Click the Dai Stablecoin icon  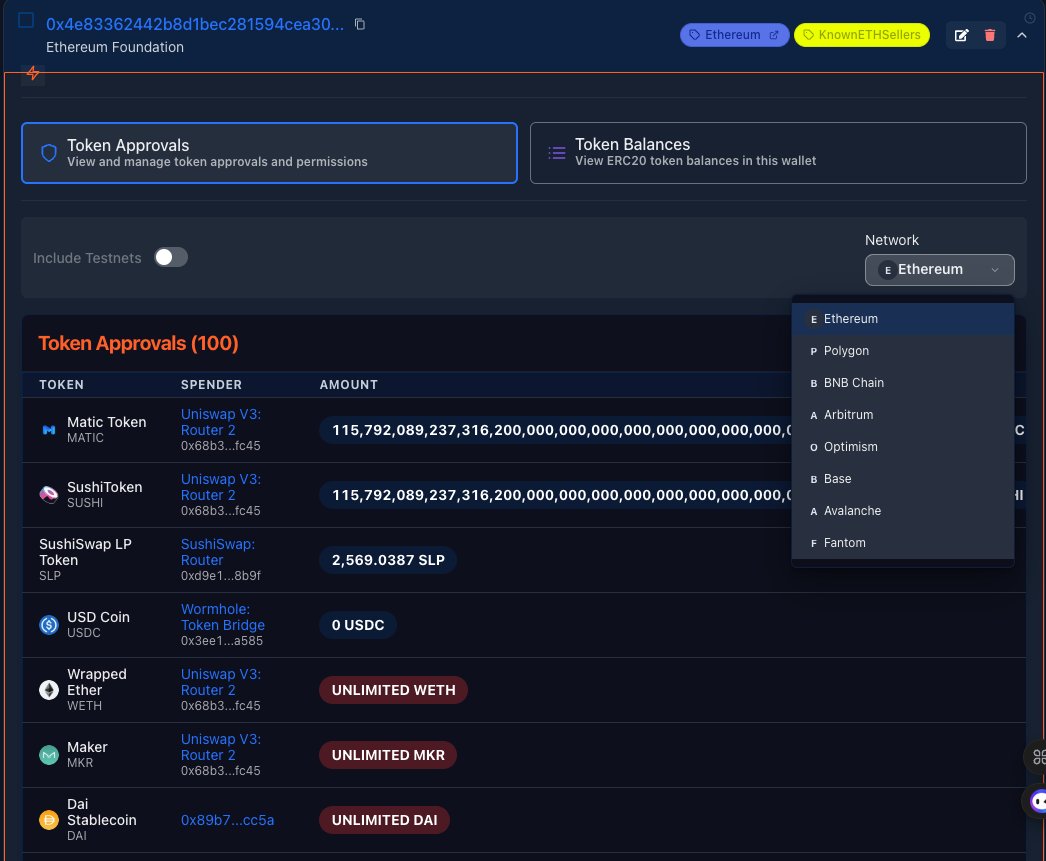click(x=49, y=820)
